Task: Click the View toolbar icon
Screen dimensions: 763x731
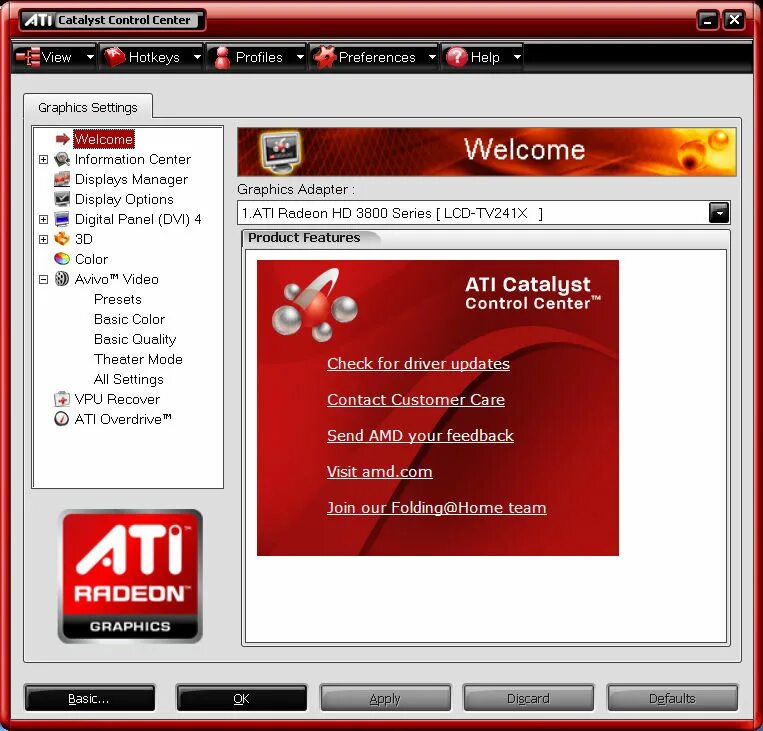Action: pos(27,57)
